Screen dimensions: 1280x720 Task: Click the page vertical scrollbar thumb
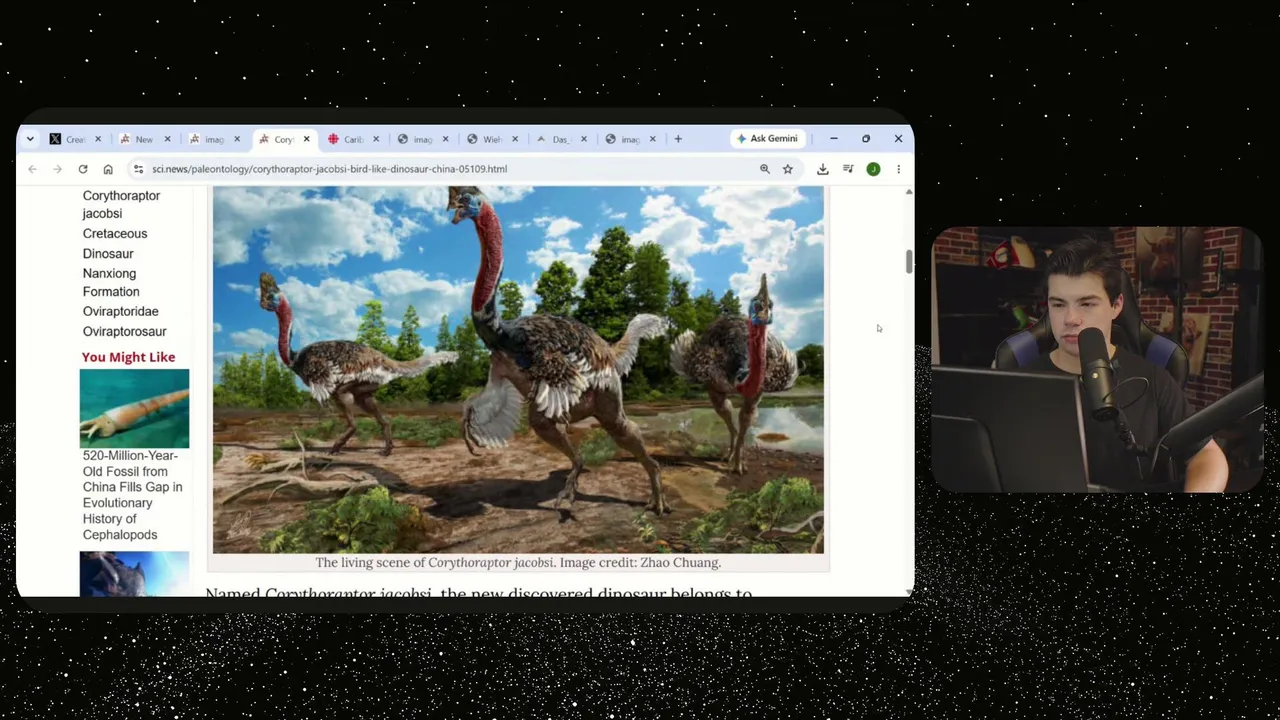909,261
